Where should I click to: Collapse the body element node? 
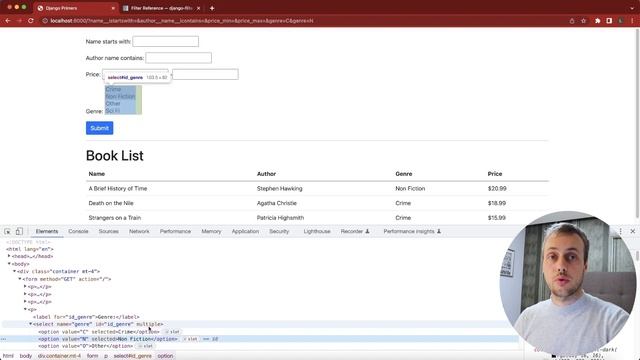[x=9, y=264]
